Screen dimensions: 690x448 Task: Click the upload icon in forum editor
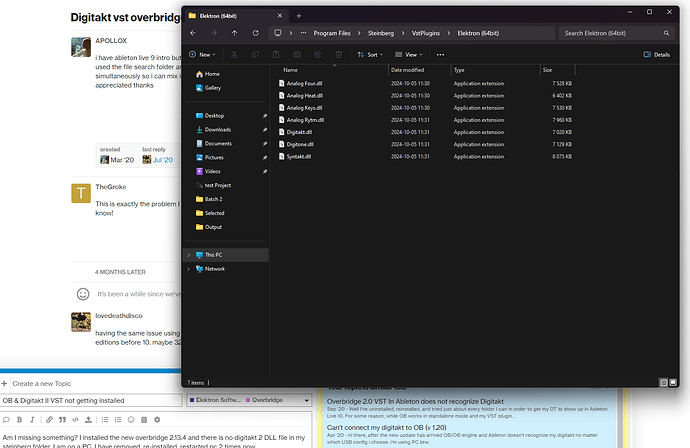coord(88,420)
